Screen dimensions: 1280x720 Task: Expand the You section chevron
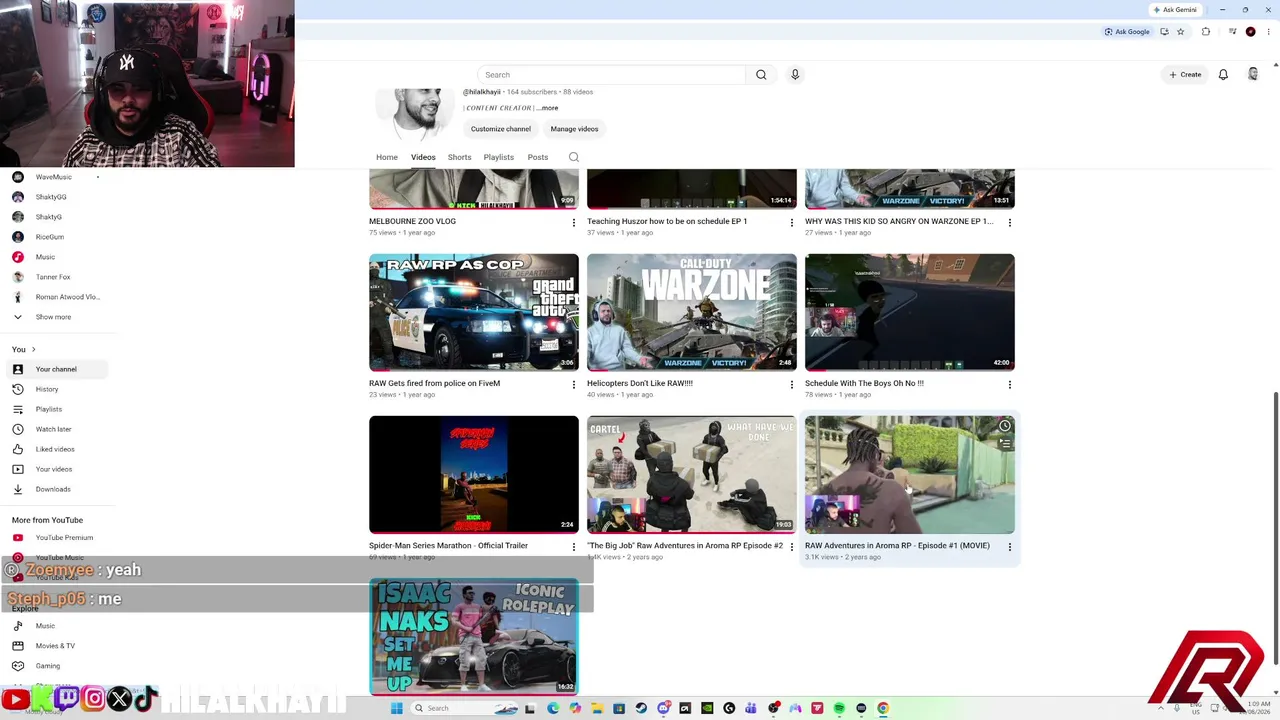pos(33,349)
